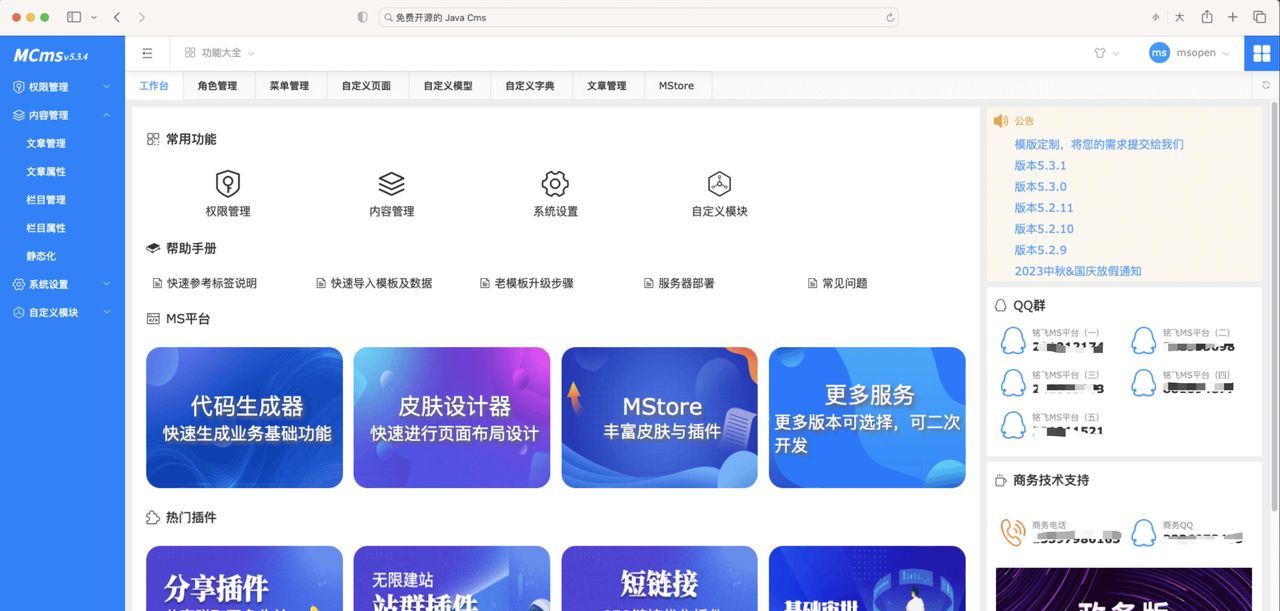Viewport: 1280px width, 611px height.
Task: Toggle the sidebar hamburger icon
Action: 146,53
